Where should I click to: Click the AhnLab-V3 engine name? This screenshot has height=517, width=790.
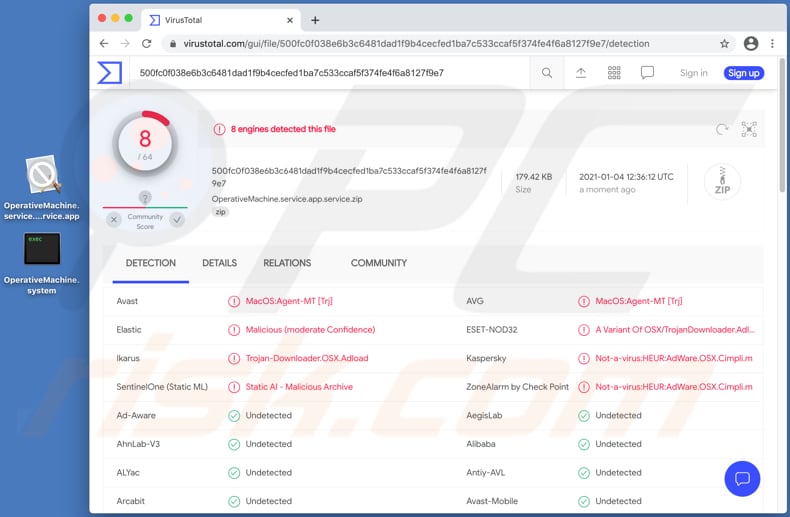tap(138, 444)
